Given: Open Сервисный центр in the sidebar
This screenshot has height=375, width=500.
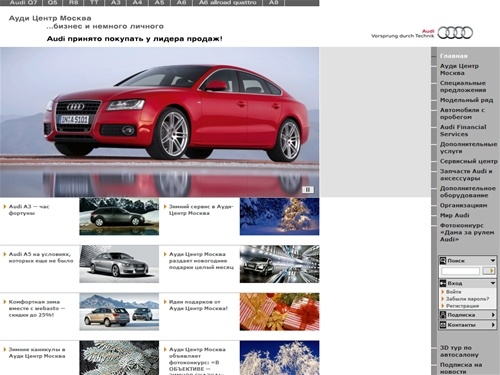Looking at the screenshot, I should [468, 161].
